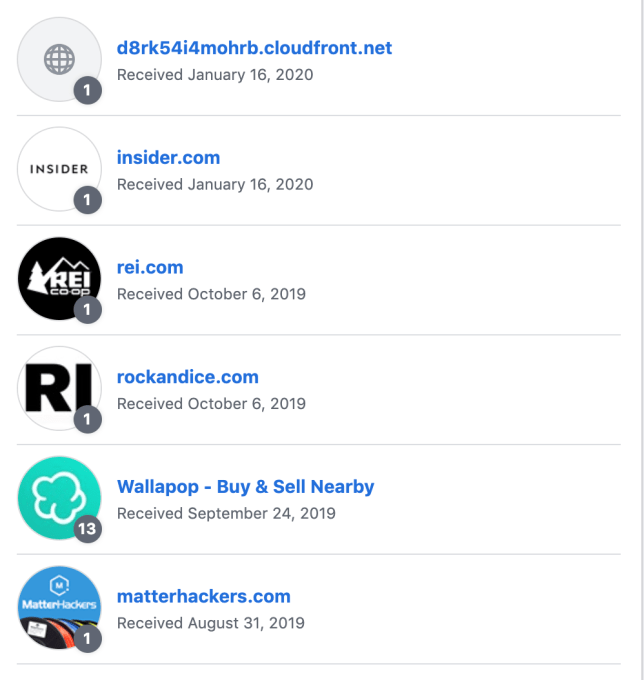Click the count badge on the globe icon

tap(87, 91)
